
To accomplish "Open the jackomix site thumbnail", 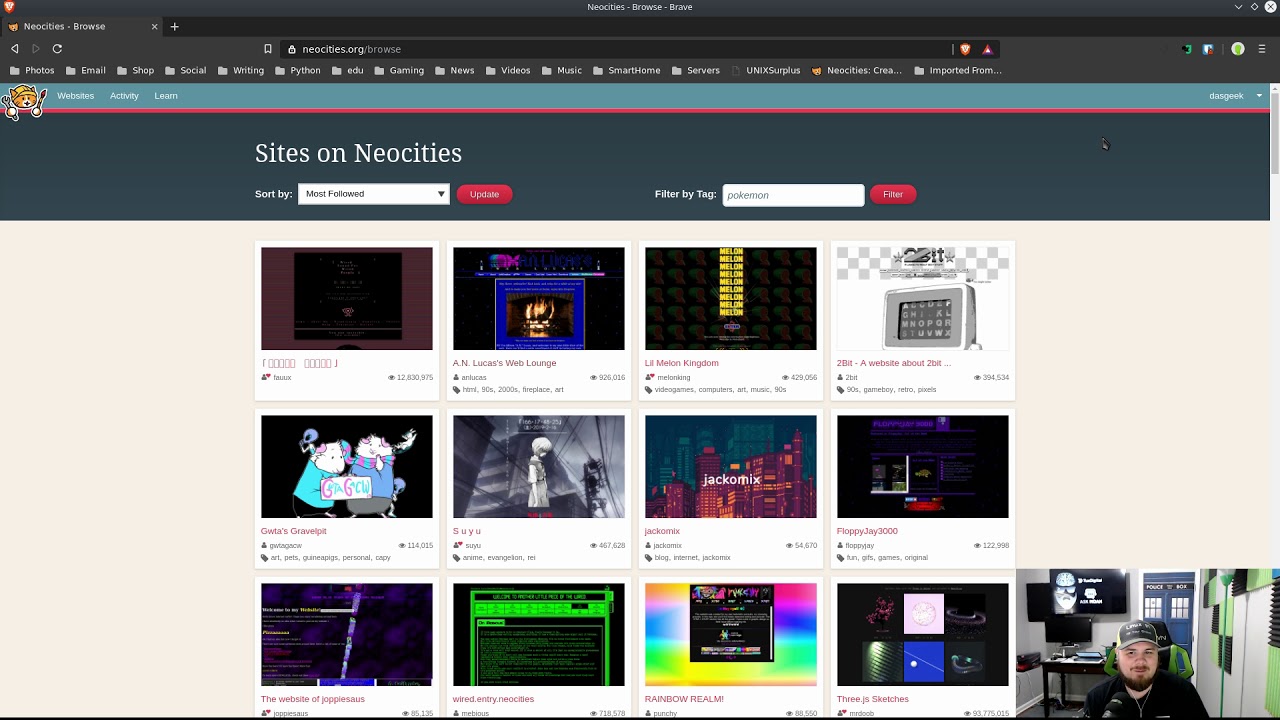I will (730, 466).
